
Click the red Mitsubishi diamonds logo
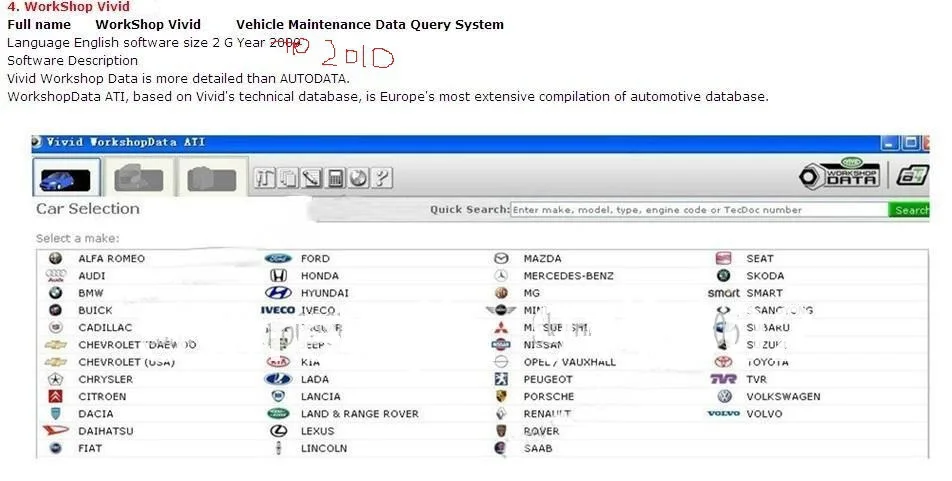[x=501, y=327]
